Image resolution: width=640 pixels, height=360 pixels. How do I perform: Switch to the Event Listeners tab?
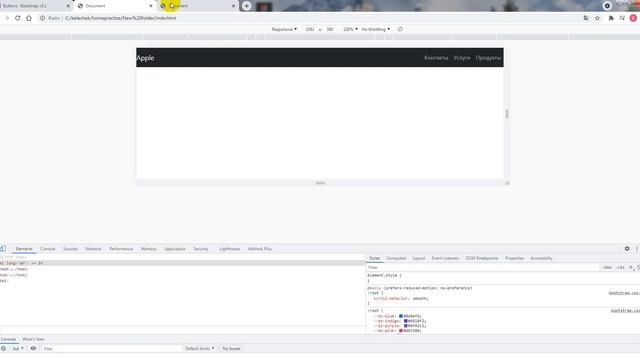pos(445,258)
